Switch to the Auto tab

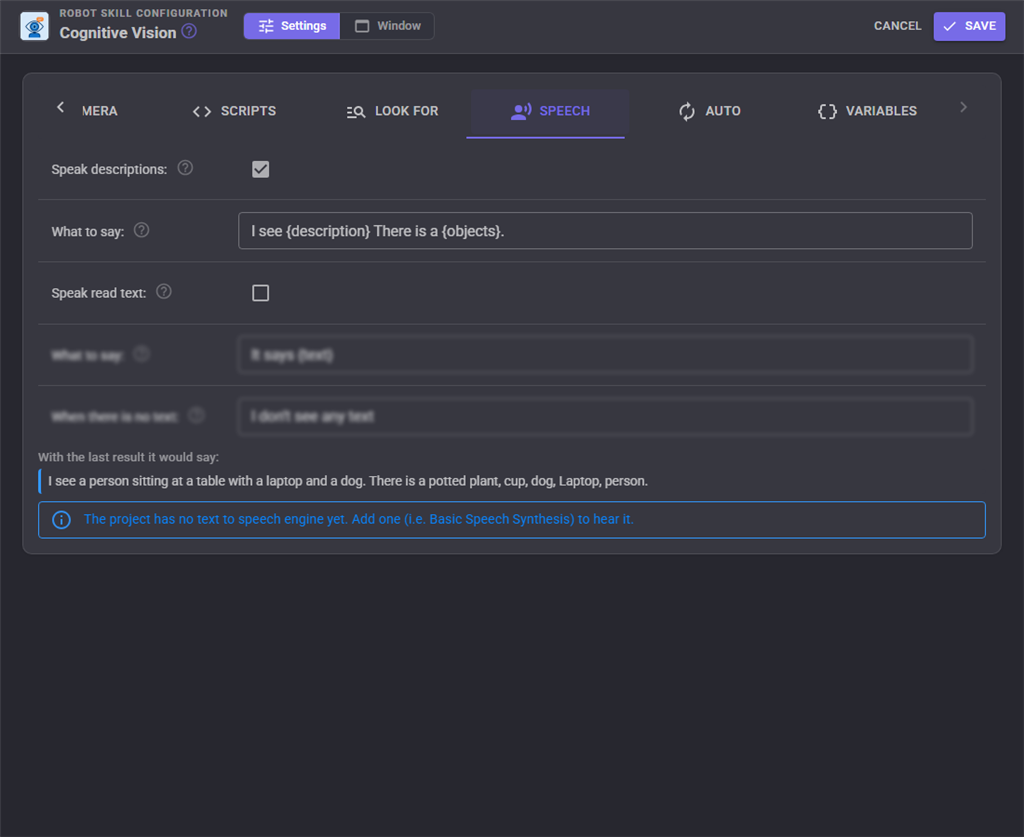(709, 112)
